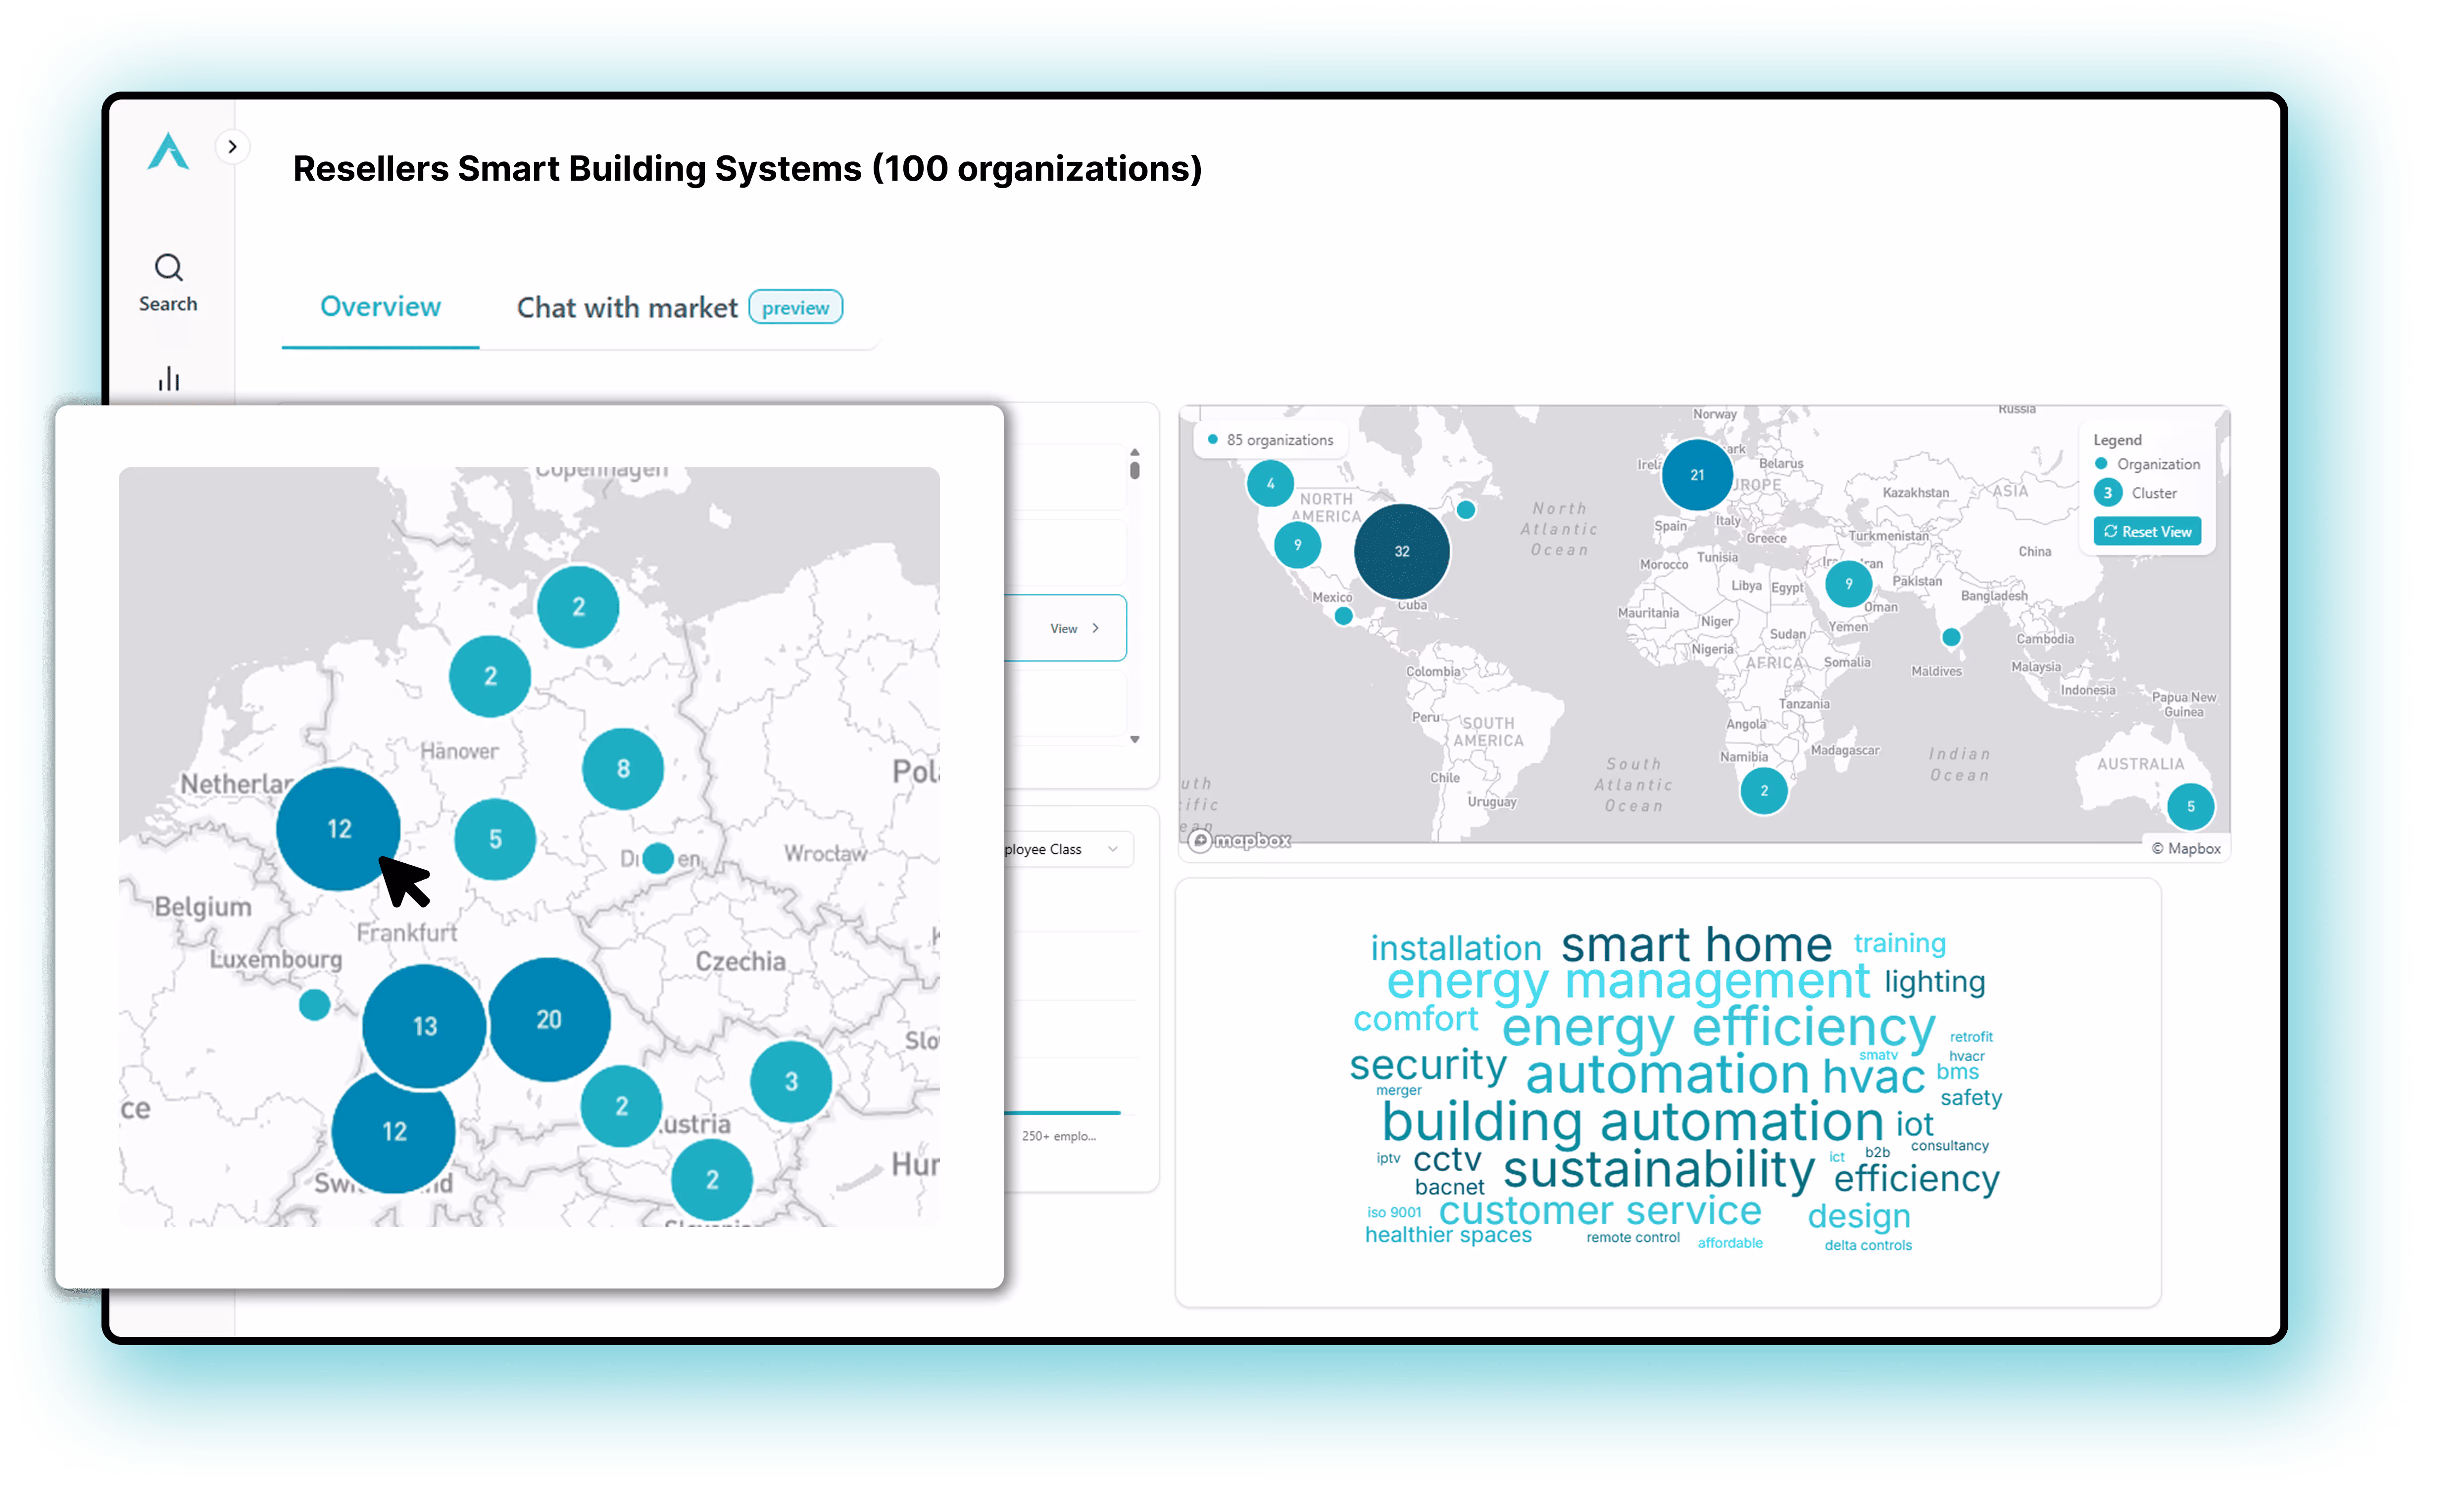Click the organization dot east of North America
Screen dimensions: 2464x1486
coord(1466,510)
